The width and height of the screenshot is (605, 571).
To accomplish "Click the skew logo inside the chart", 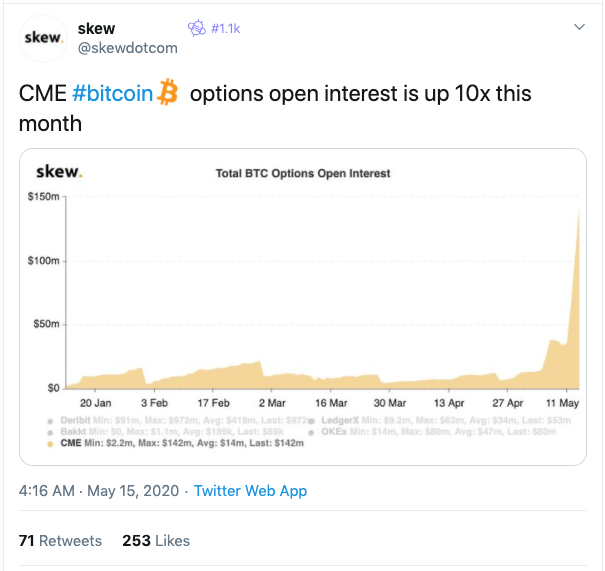I will 59,171.
